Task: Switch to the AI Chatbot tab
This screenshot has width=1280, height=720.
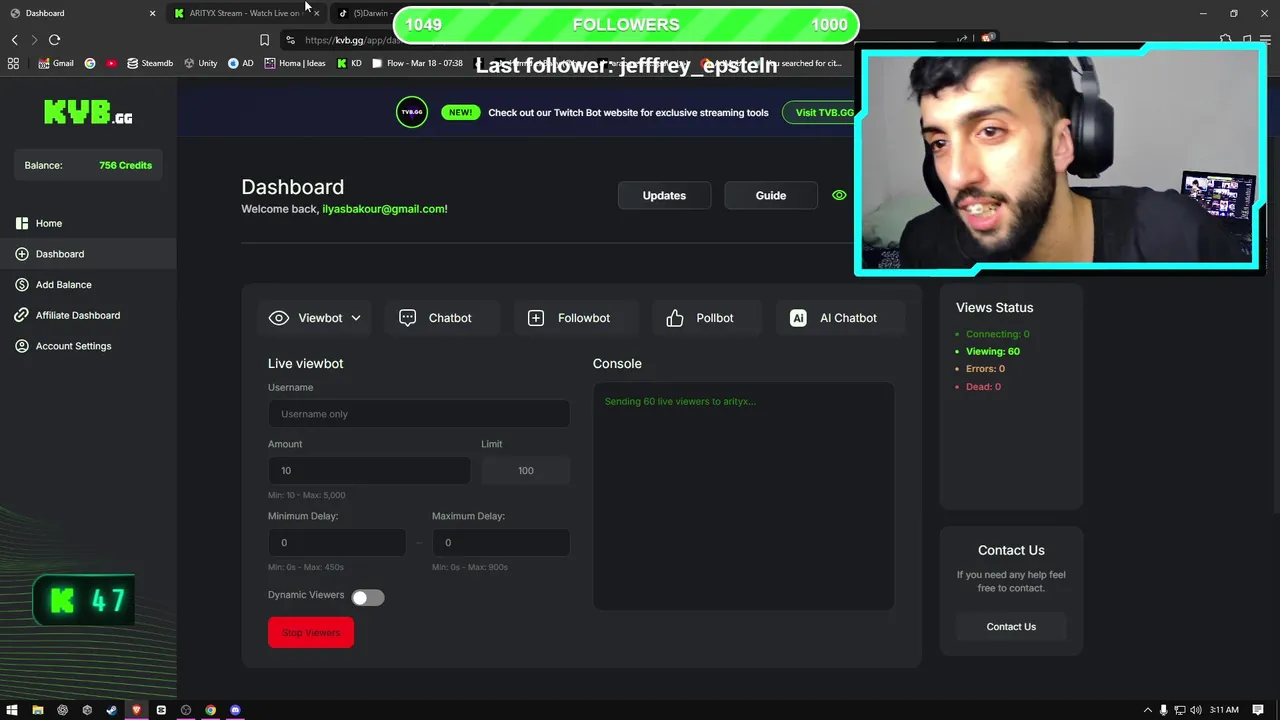Action: pos(840,318)
